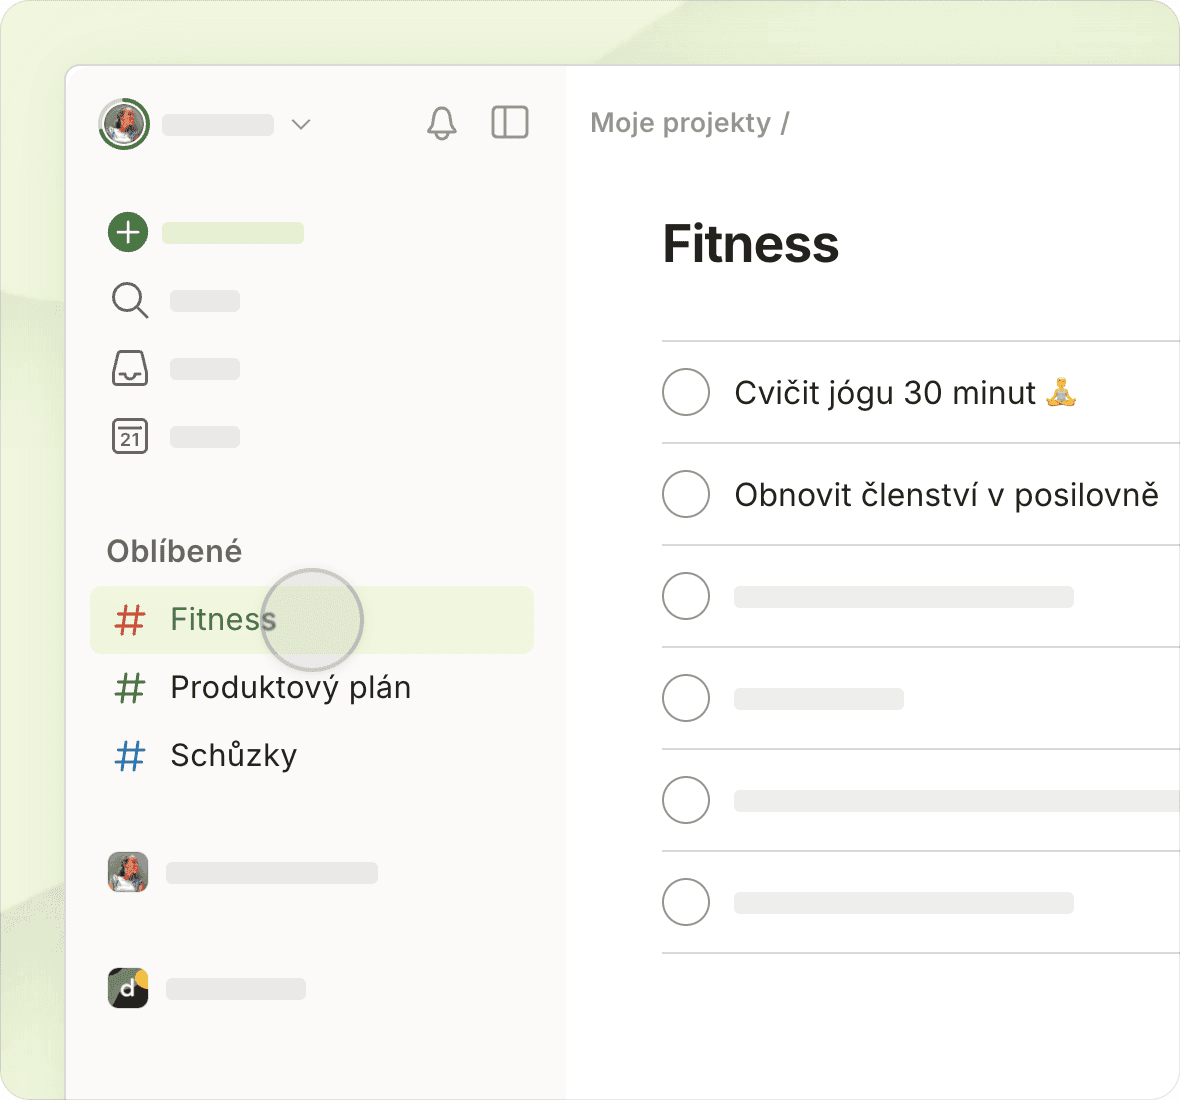Toggle the sidebar panel icon
The width and height of the screenshot is (1180, 1100).
point(510,122)
